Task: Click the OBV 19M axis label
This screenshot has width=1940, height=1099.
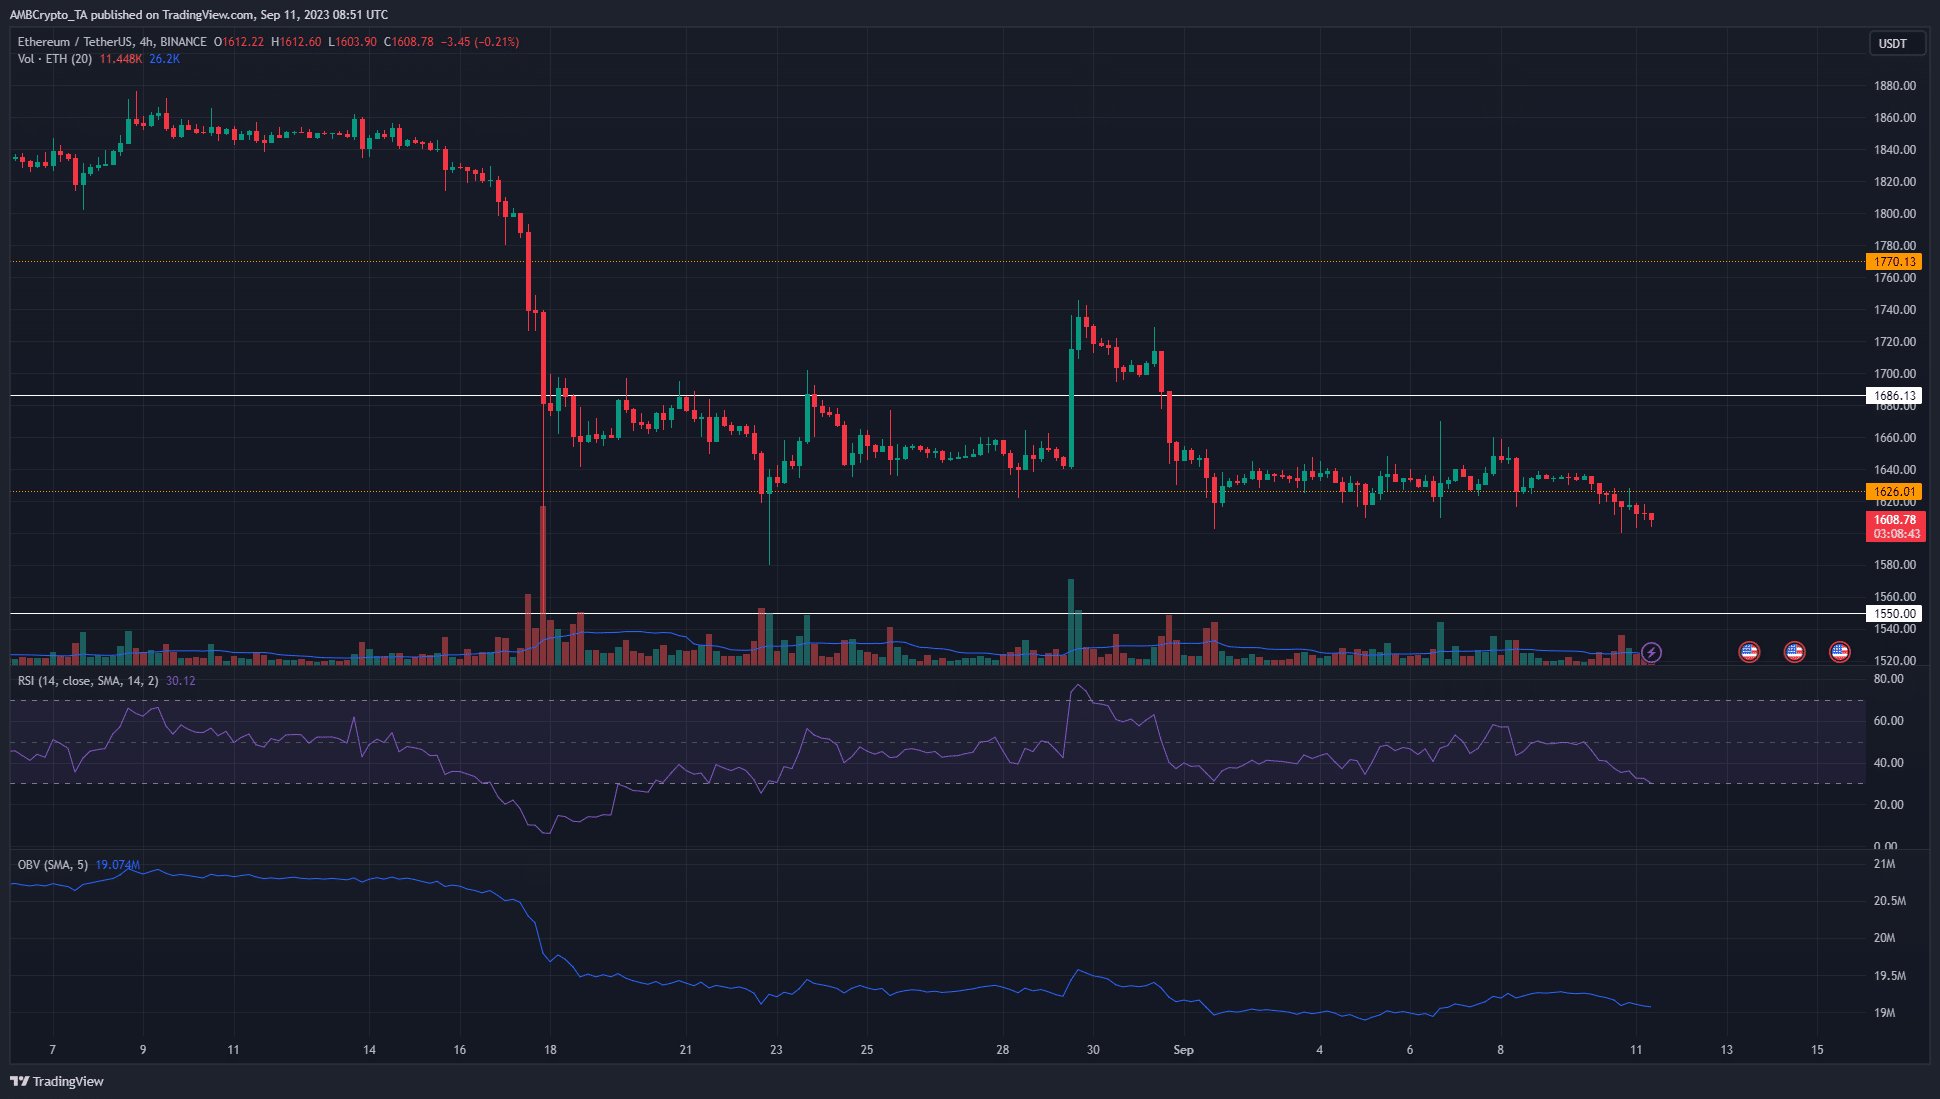Action: coord(1884,1013)
